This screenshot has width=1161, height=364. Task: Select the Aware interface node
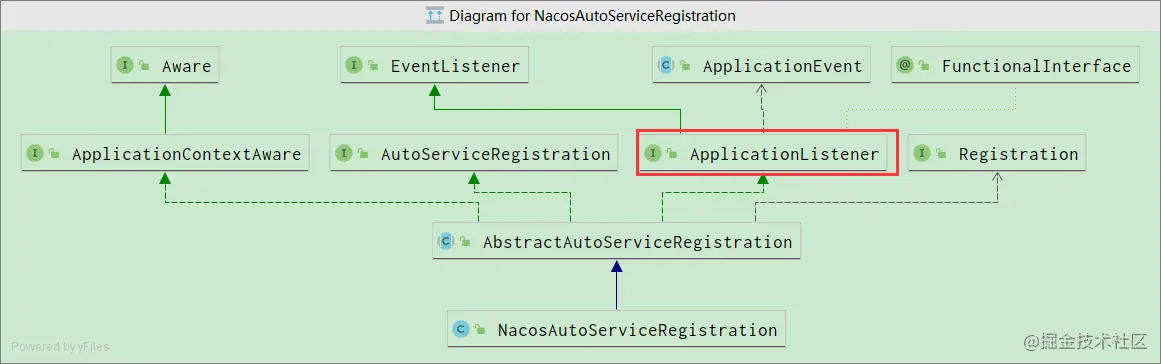(x=164, y=66)
